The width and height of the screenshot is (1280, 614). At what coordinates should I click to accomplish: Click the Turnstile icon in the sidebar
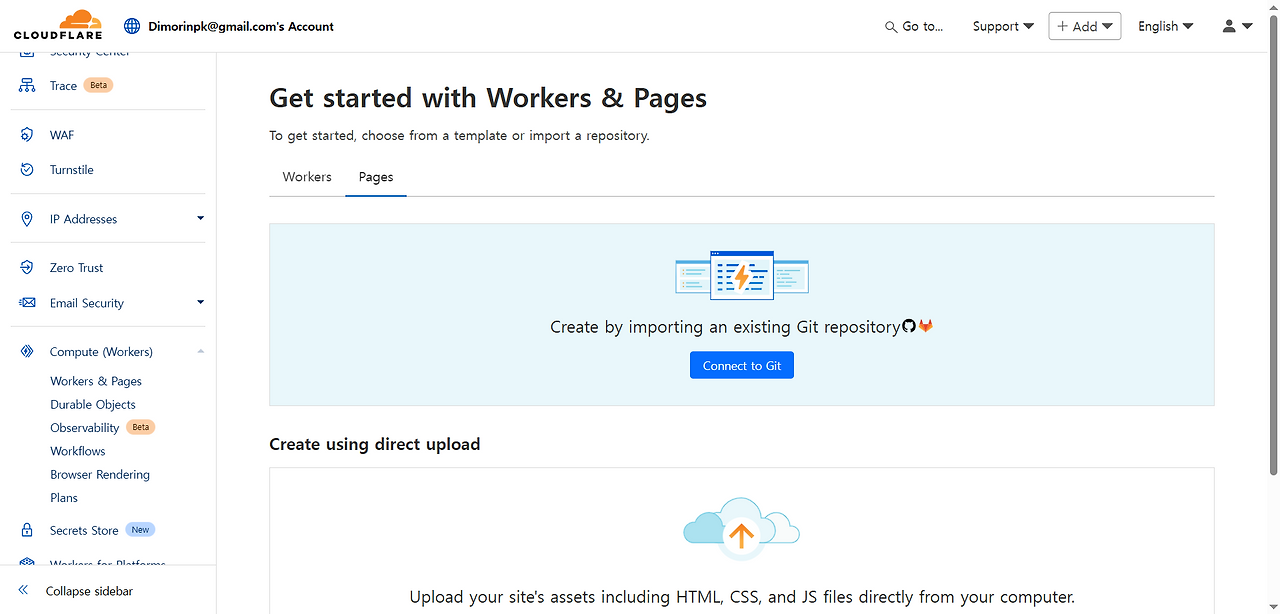coord(27,169)
